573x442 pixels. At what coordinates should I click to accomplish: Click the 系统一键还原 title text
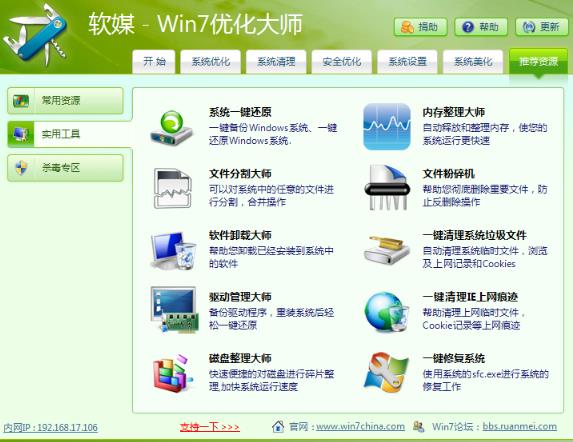tap(240, 112)
